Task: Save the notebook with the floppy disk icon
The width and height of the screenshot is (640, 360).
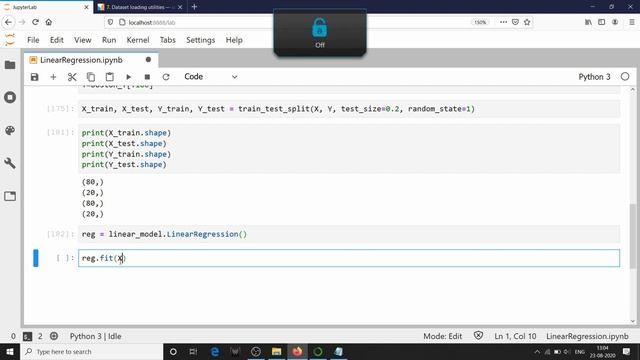Action: pos(35,77)
